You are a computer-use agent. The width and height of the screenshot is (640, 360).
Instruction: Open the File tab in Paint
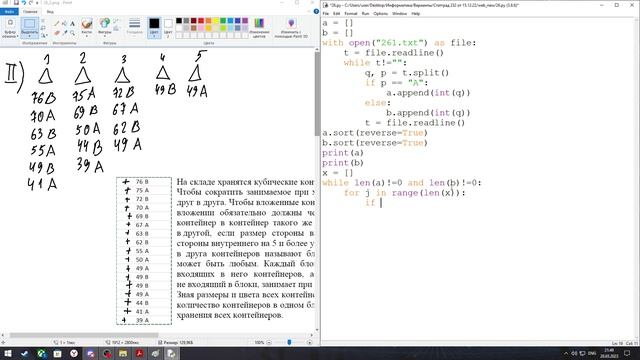(x=9, y=11)
